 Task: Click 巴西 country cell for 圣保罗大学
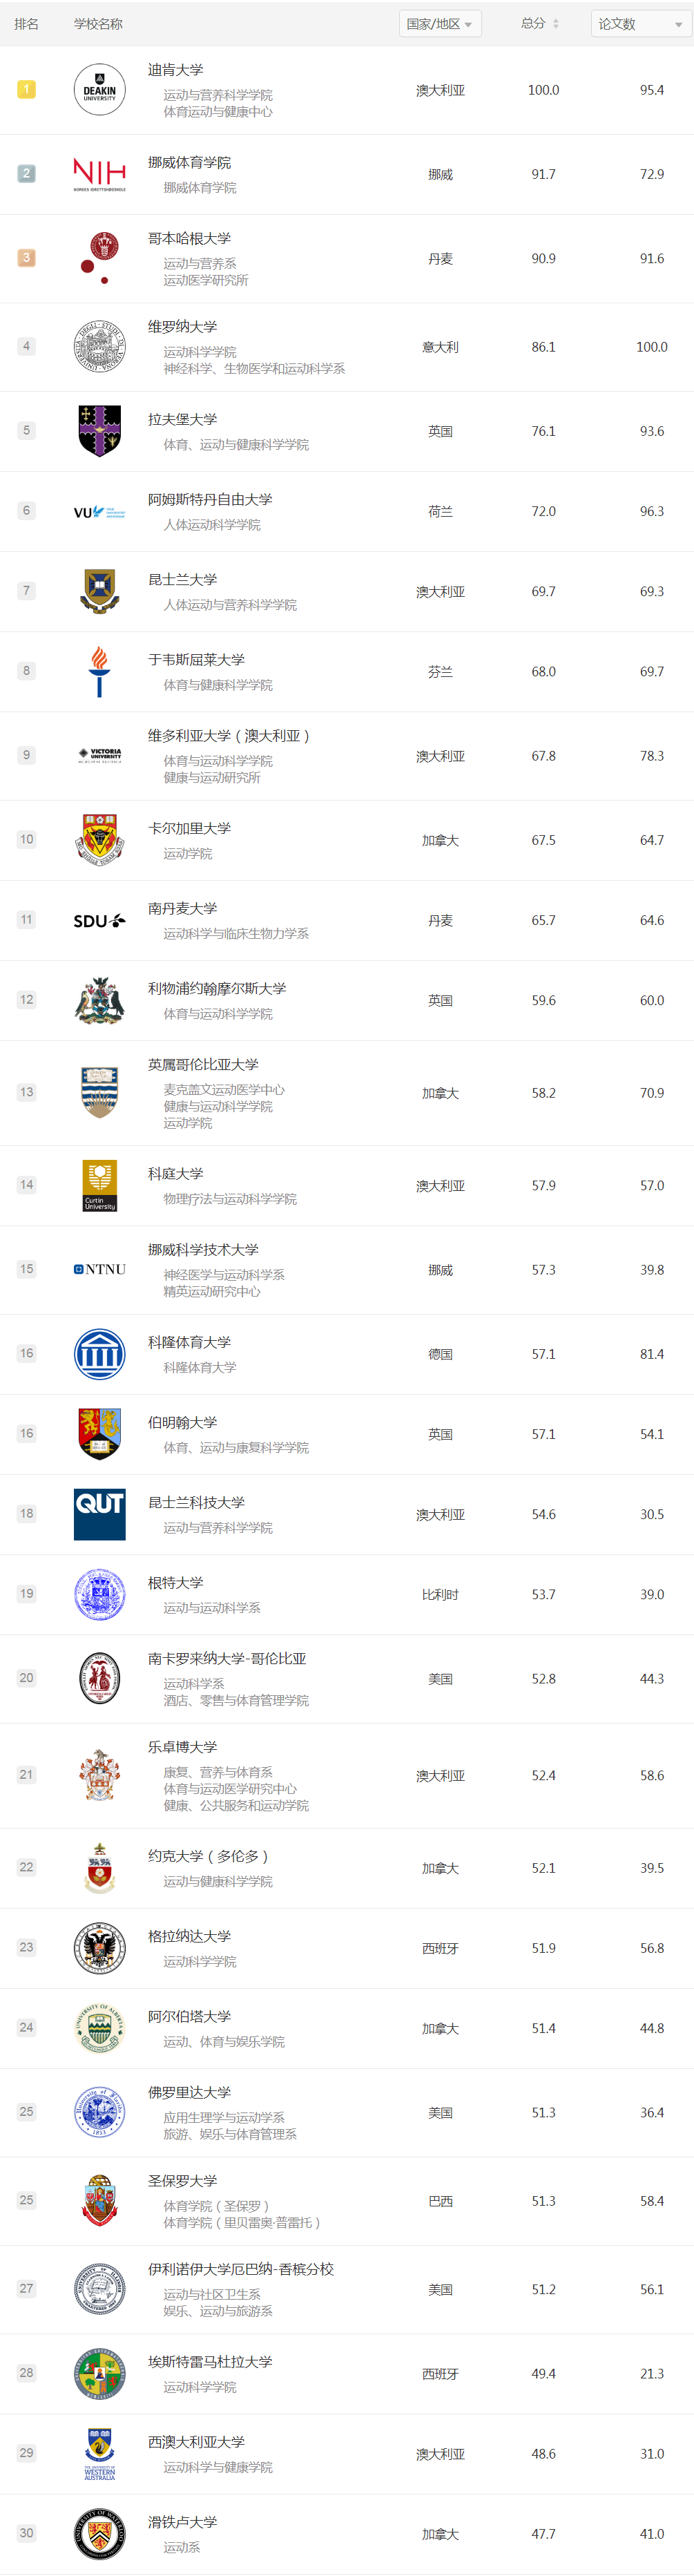(x=440, y=2201)
